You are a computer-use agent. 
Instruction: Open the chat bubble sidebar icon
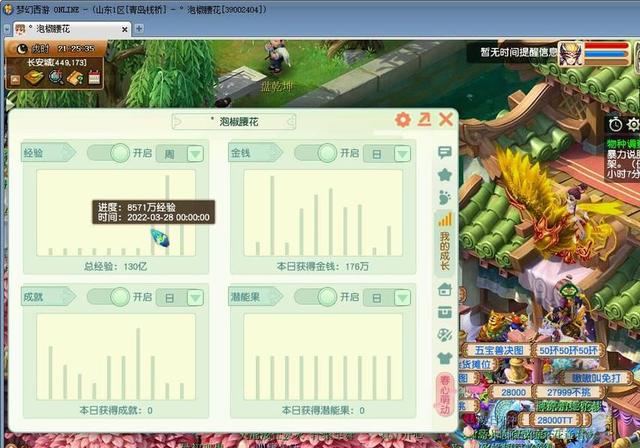pyautogui.click(x=445, y=153)
